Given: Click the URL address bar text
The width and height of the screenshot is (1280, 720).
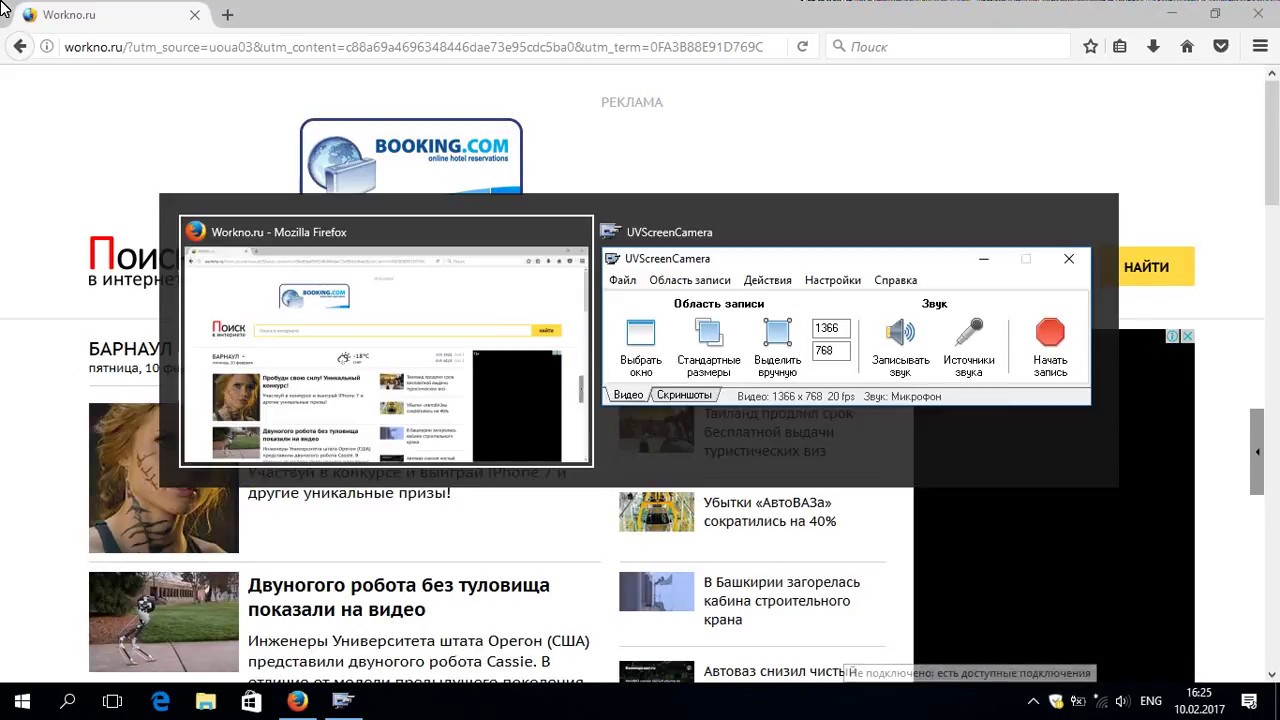Looking at the screenshot, I should click(x=413, y=46).
